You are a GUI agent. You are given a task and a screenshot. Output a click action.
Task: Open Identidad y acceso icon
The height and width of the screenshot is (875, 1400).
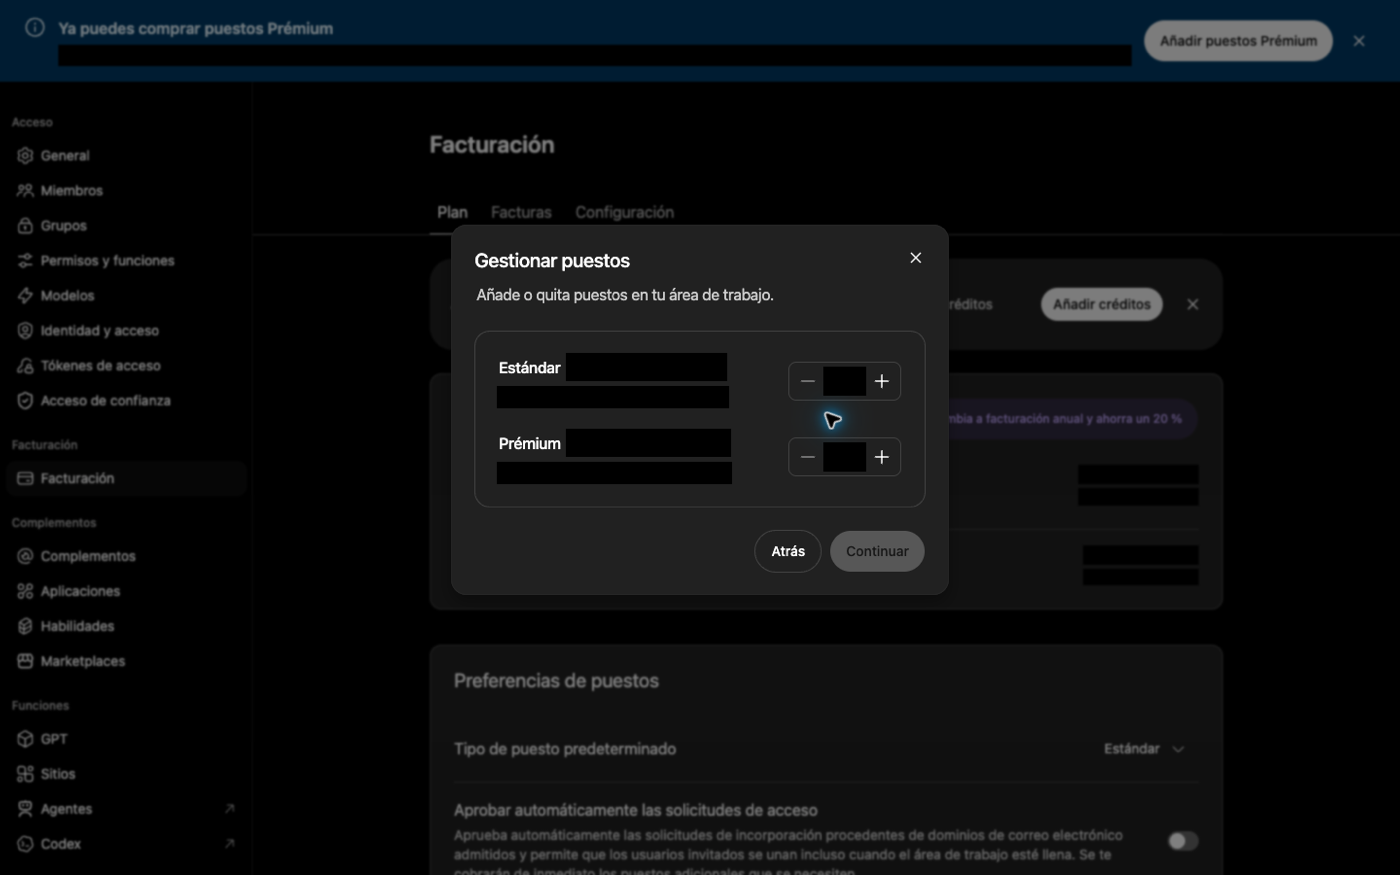tap(25, 331)
